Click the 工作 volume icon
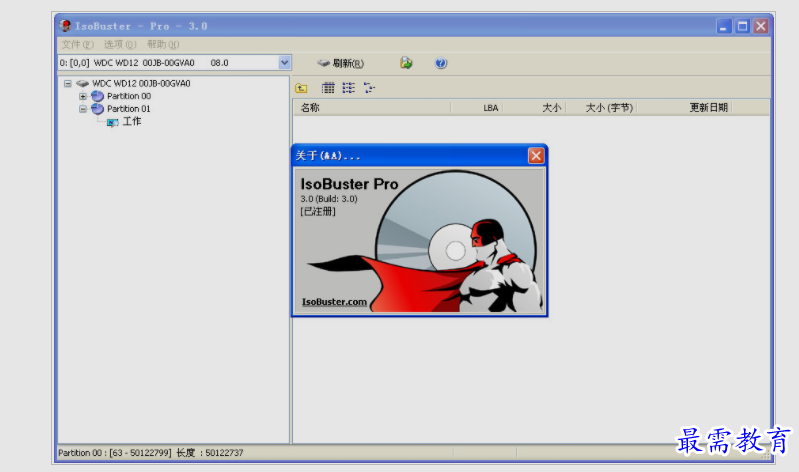This screenshot has height=472, width=799. pos(113,122)
